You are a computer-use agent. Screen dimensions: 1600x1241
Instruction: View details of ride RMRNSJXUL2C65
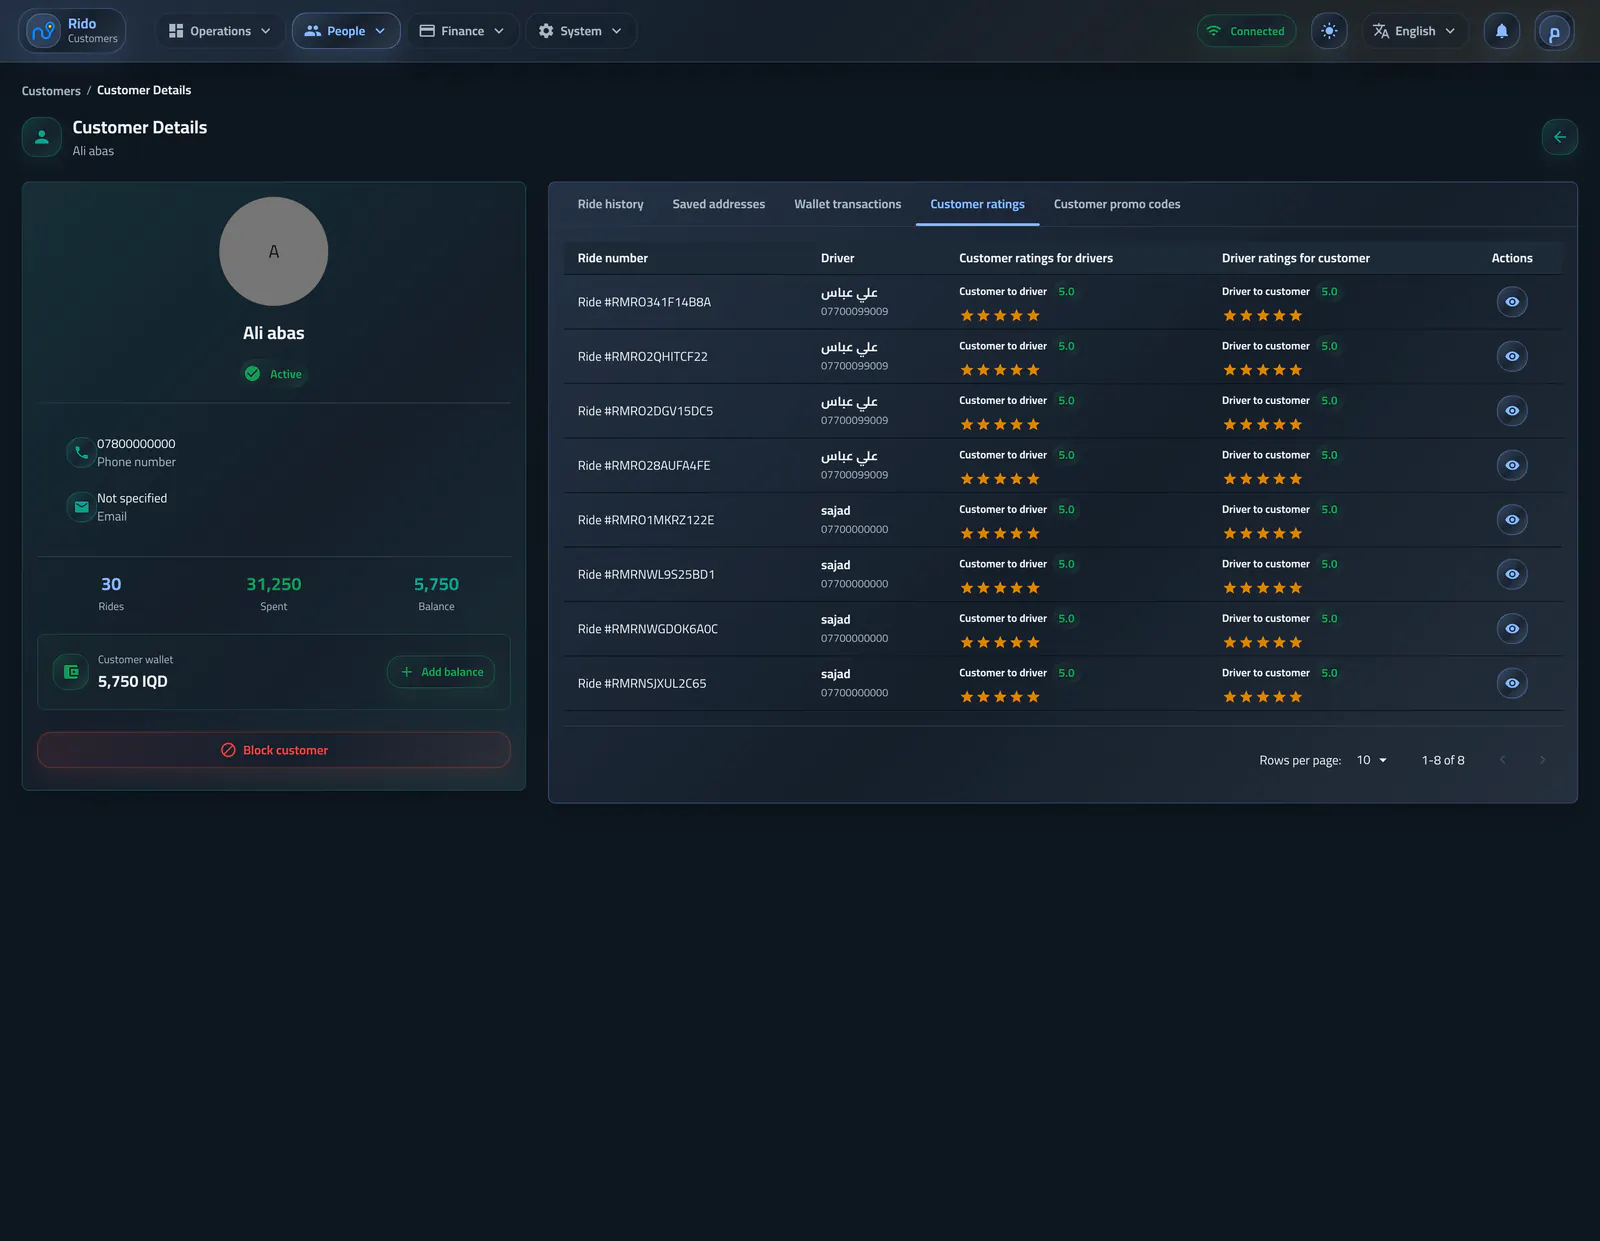(1512, 683)
